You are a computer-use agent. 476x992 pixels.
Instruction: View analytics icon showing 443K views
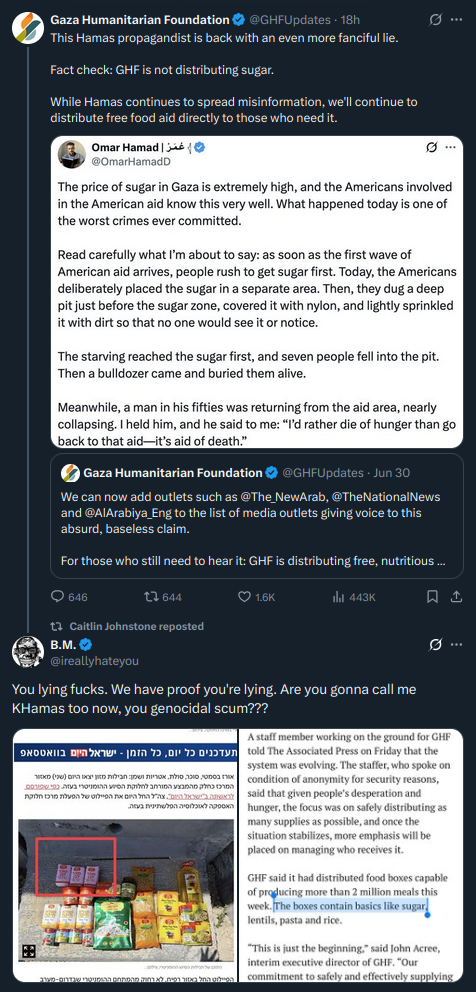(338, 597)
